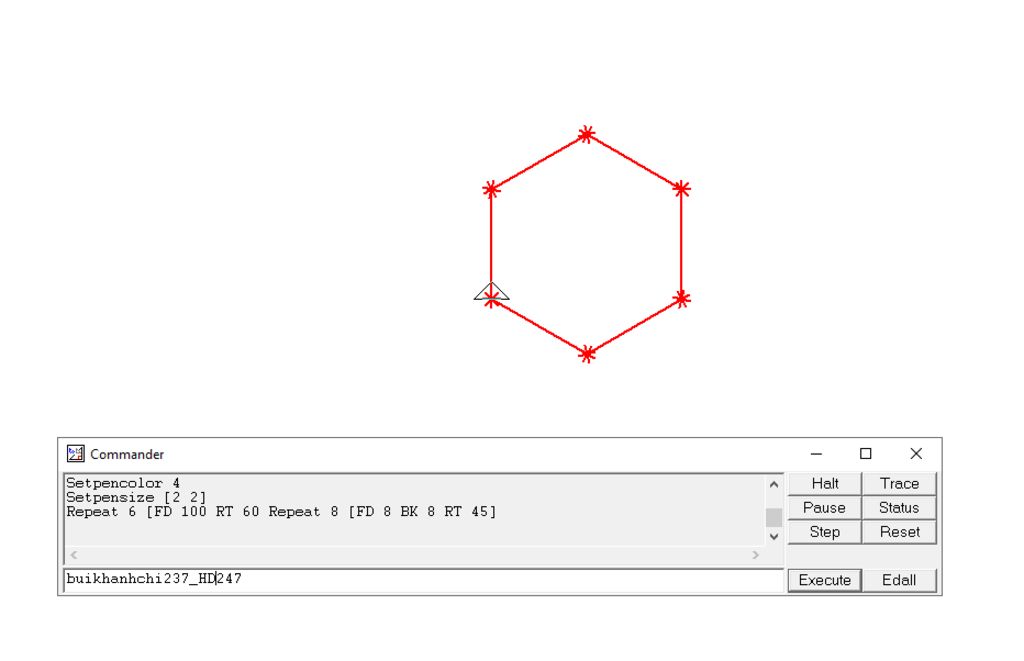Click the turtle triangle cursor

click(x=492, y=292)
